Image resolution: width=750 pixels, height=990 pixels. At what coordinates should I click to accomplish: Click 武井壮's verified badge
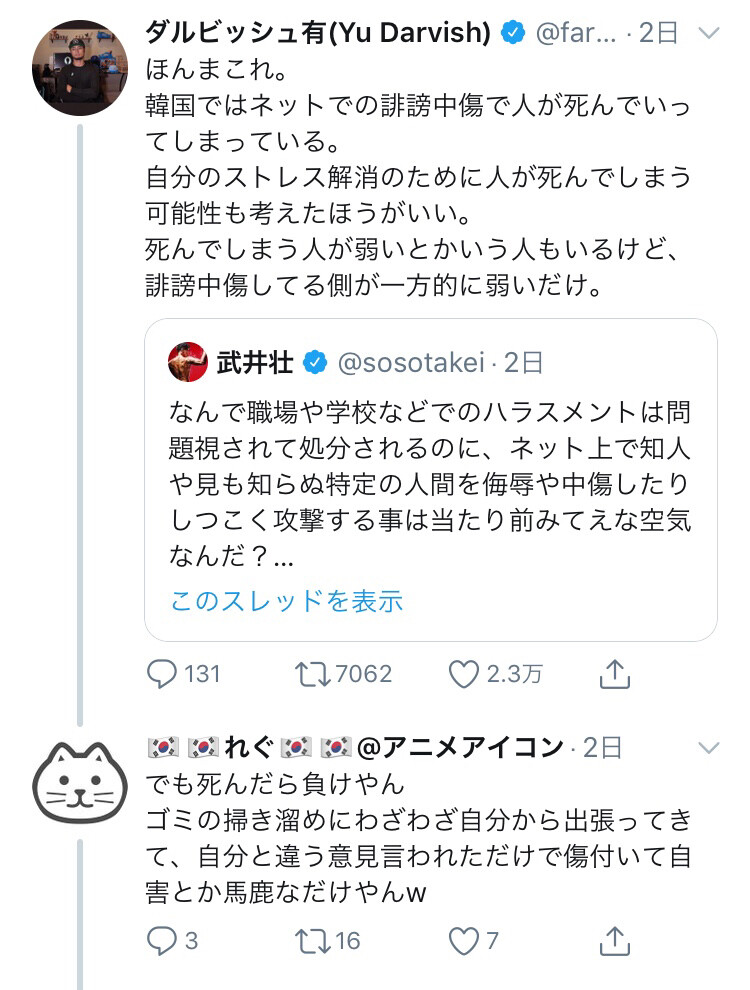click(x=315, y=363)
